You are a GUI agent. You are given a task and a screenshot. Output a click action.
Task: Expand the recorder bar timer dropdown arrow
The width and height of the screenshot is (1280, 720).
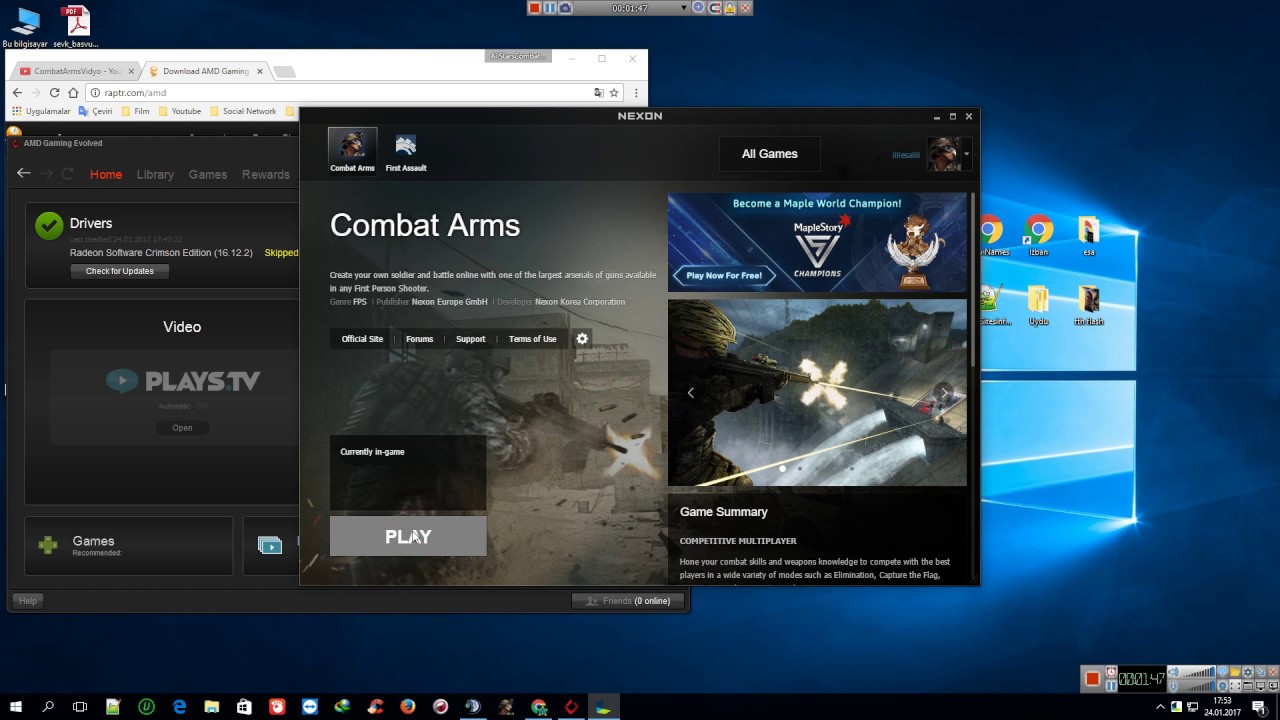pyautogui.click(x=684, y=8)
